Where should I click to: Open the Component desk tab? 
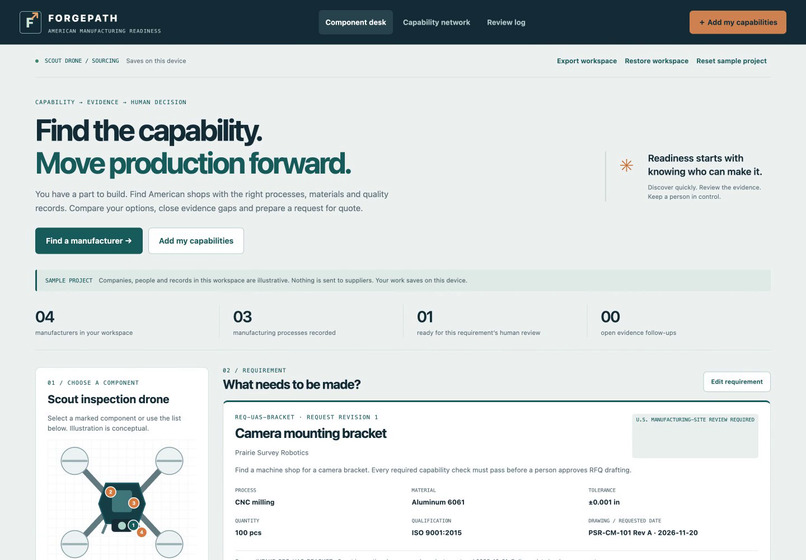(356, 22)
